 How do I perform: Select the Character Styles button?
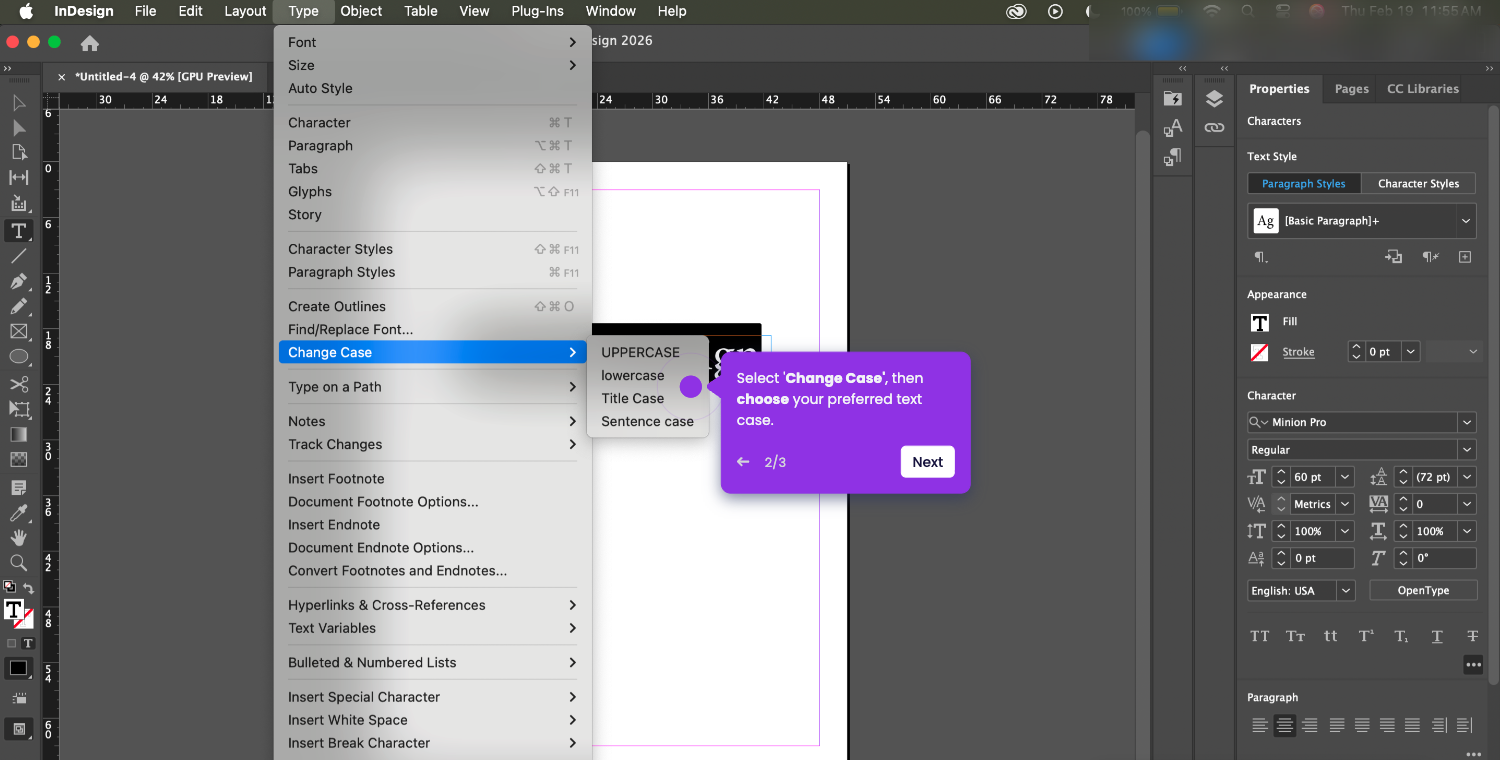(1418, 184)
